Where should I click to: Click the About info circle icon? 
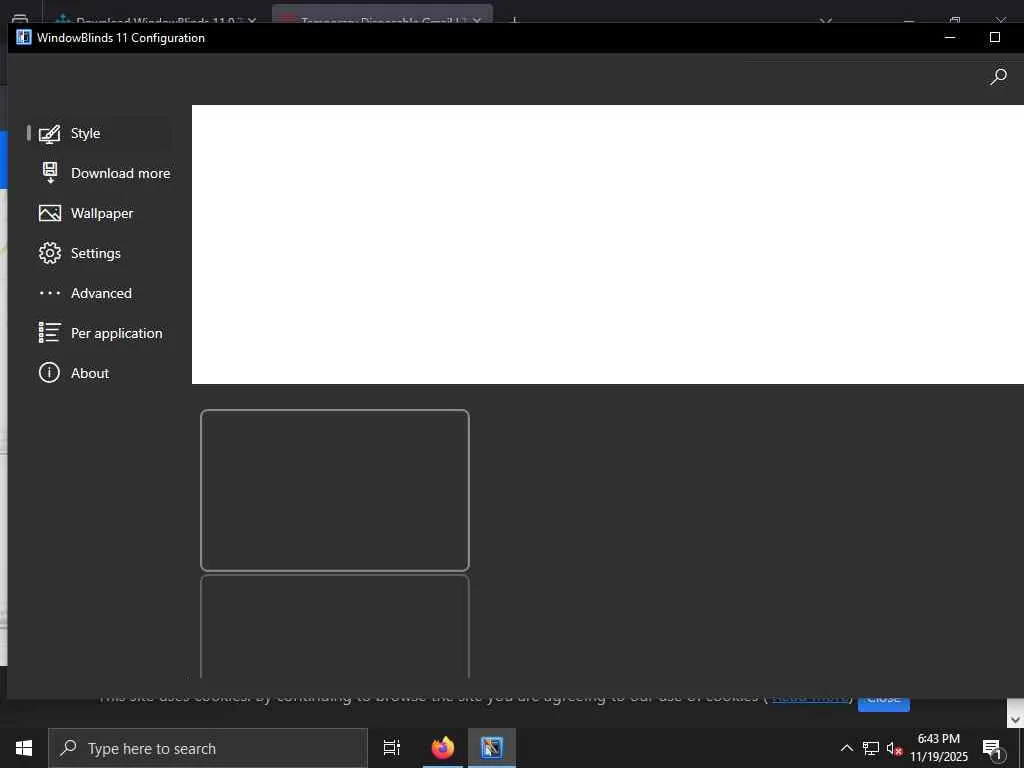pyautogui.click(x=50, y=373)
